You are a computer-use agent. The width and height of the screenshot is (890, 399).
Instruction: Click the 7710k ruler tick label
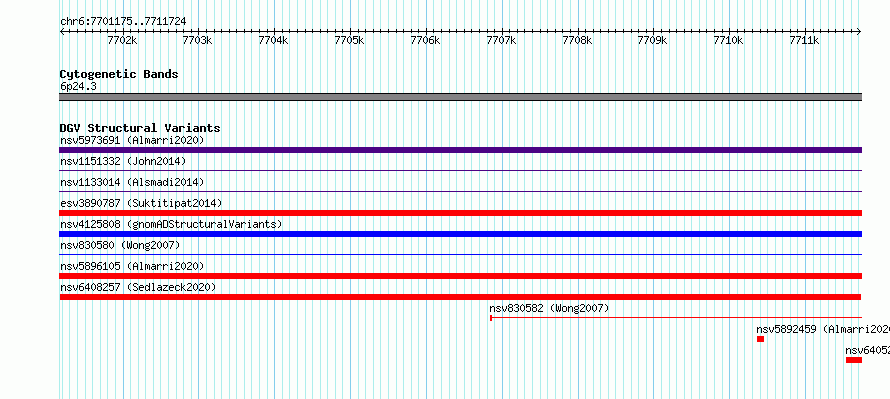[728, 41]
